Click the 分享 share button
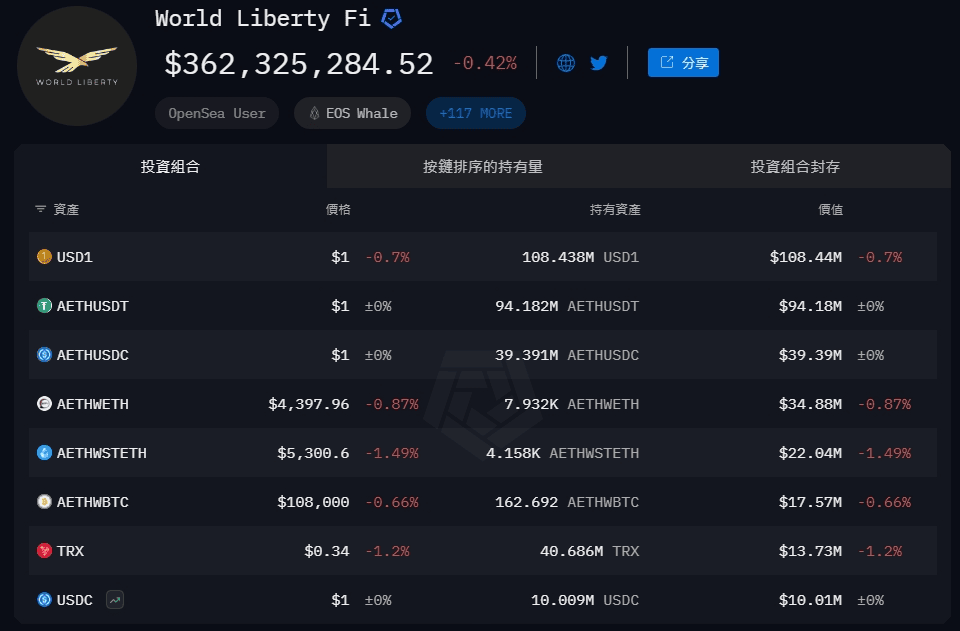Screen dimensions: 960x631 coord(683,63)
